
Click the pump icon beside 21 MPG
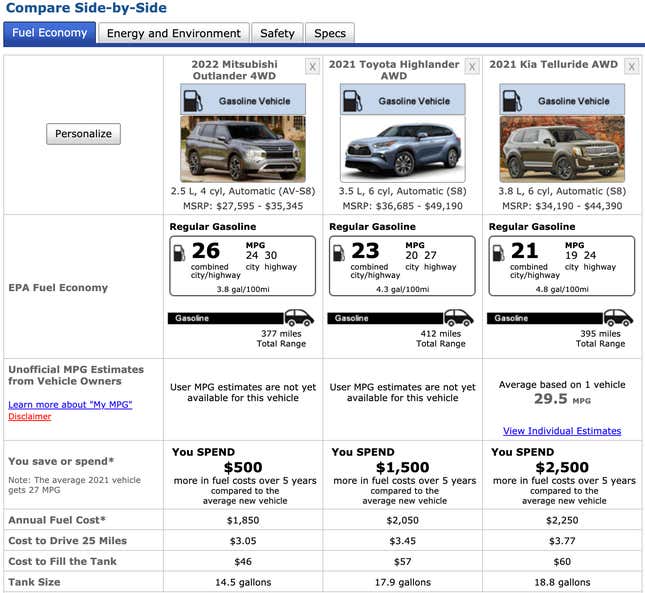499,253
